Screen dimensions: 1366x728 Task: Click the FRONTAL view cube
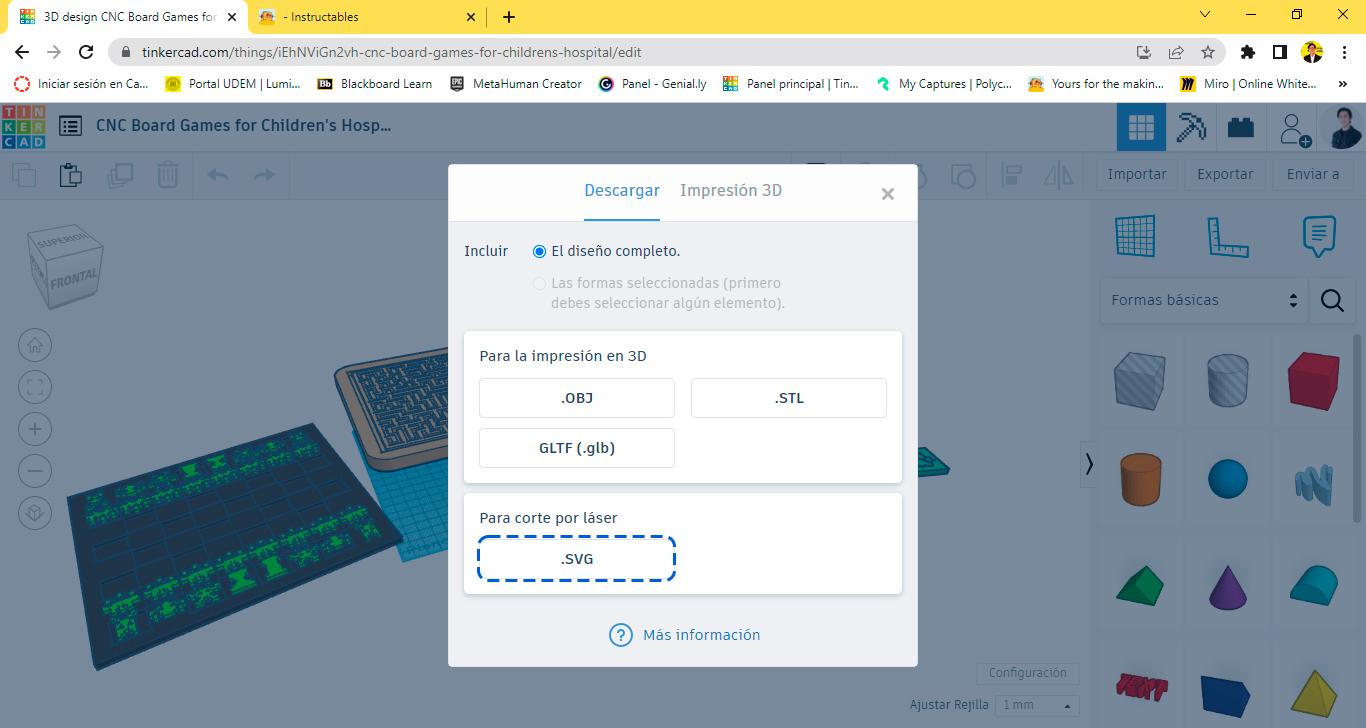click(73, 278)
